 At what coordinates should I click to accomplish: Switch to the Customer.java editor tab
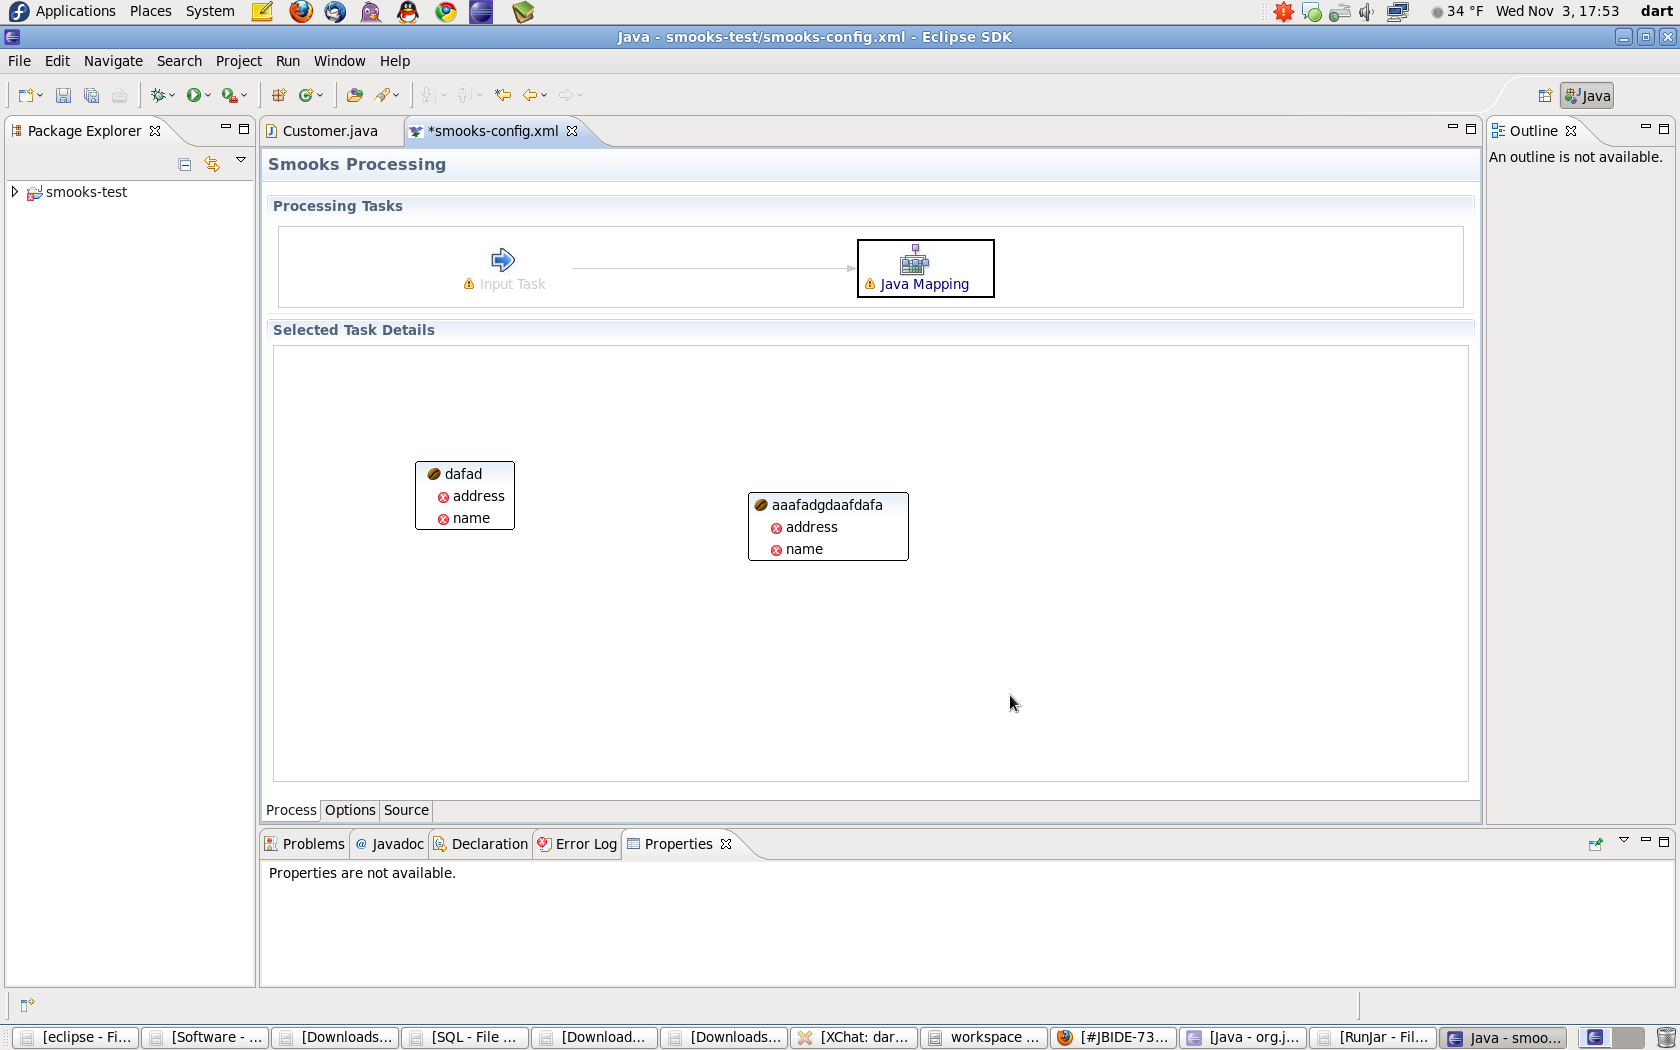330,131
